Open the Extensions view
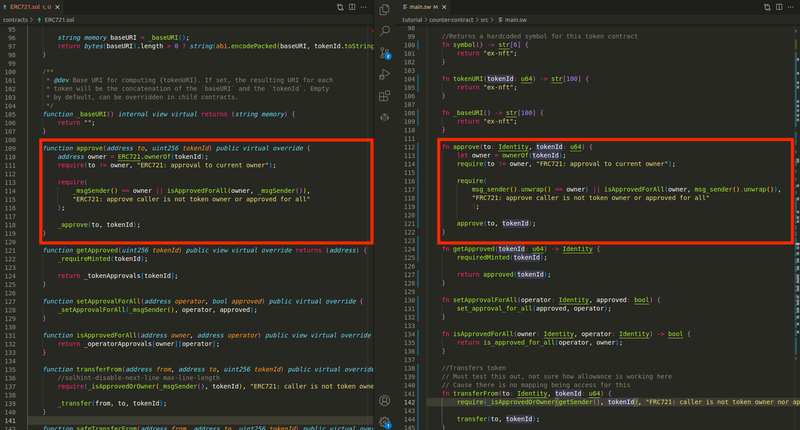The image size is (800, 430). click(x=385, y=96)
